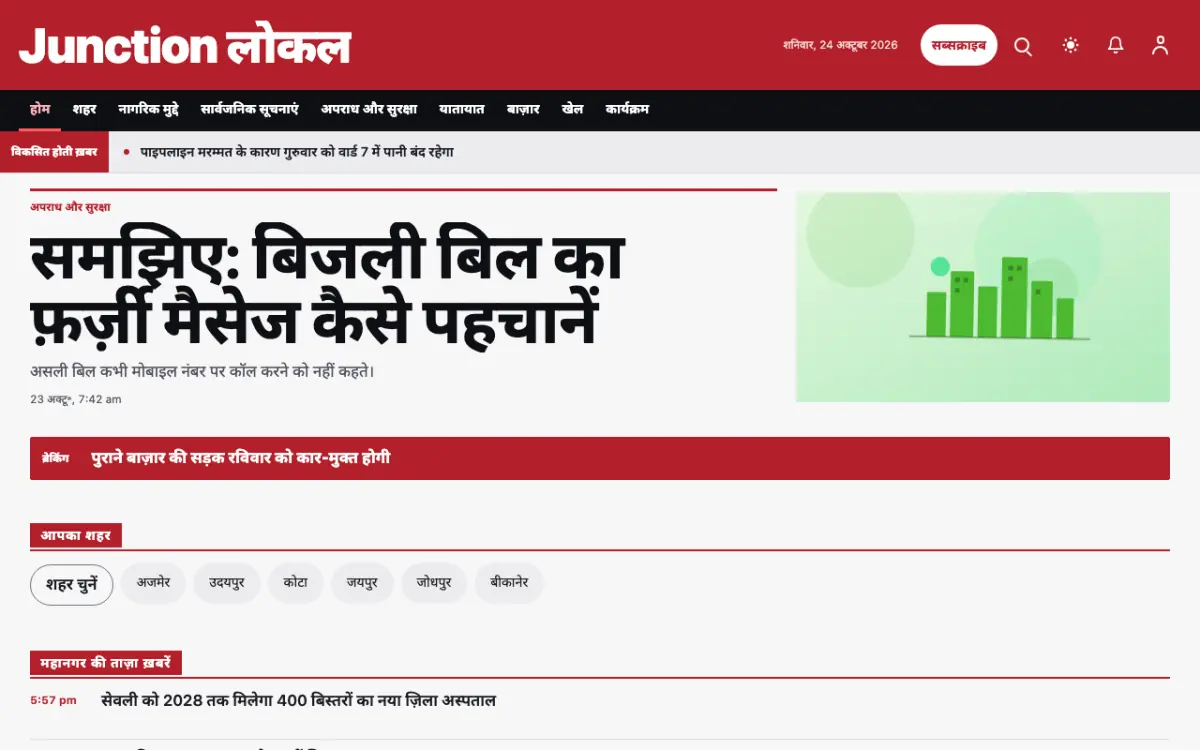Image resolution: width=1200 pixels, height=750 pixels.
Task: Open अपराध और सुरक्षा nav item
Action: pyautogui.click(x=369, y=109)
